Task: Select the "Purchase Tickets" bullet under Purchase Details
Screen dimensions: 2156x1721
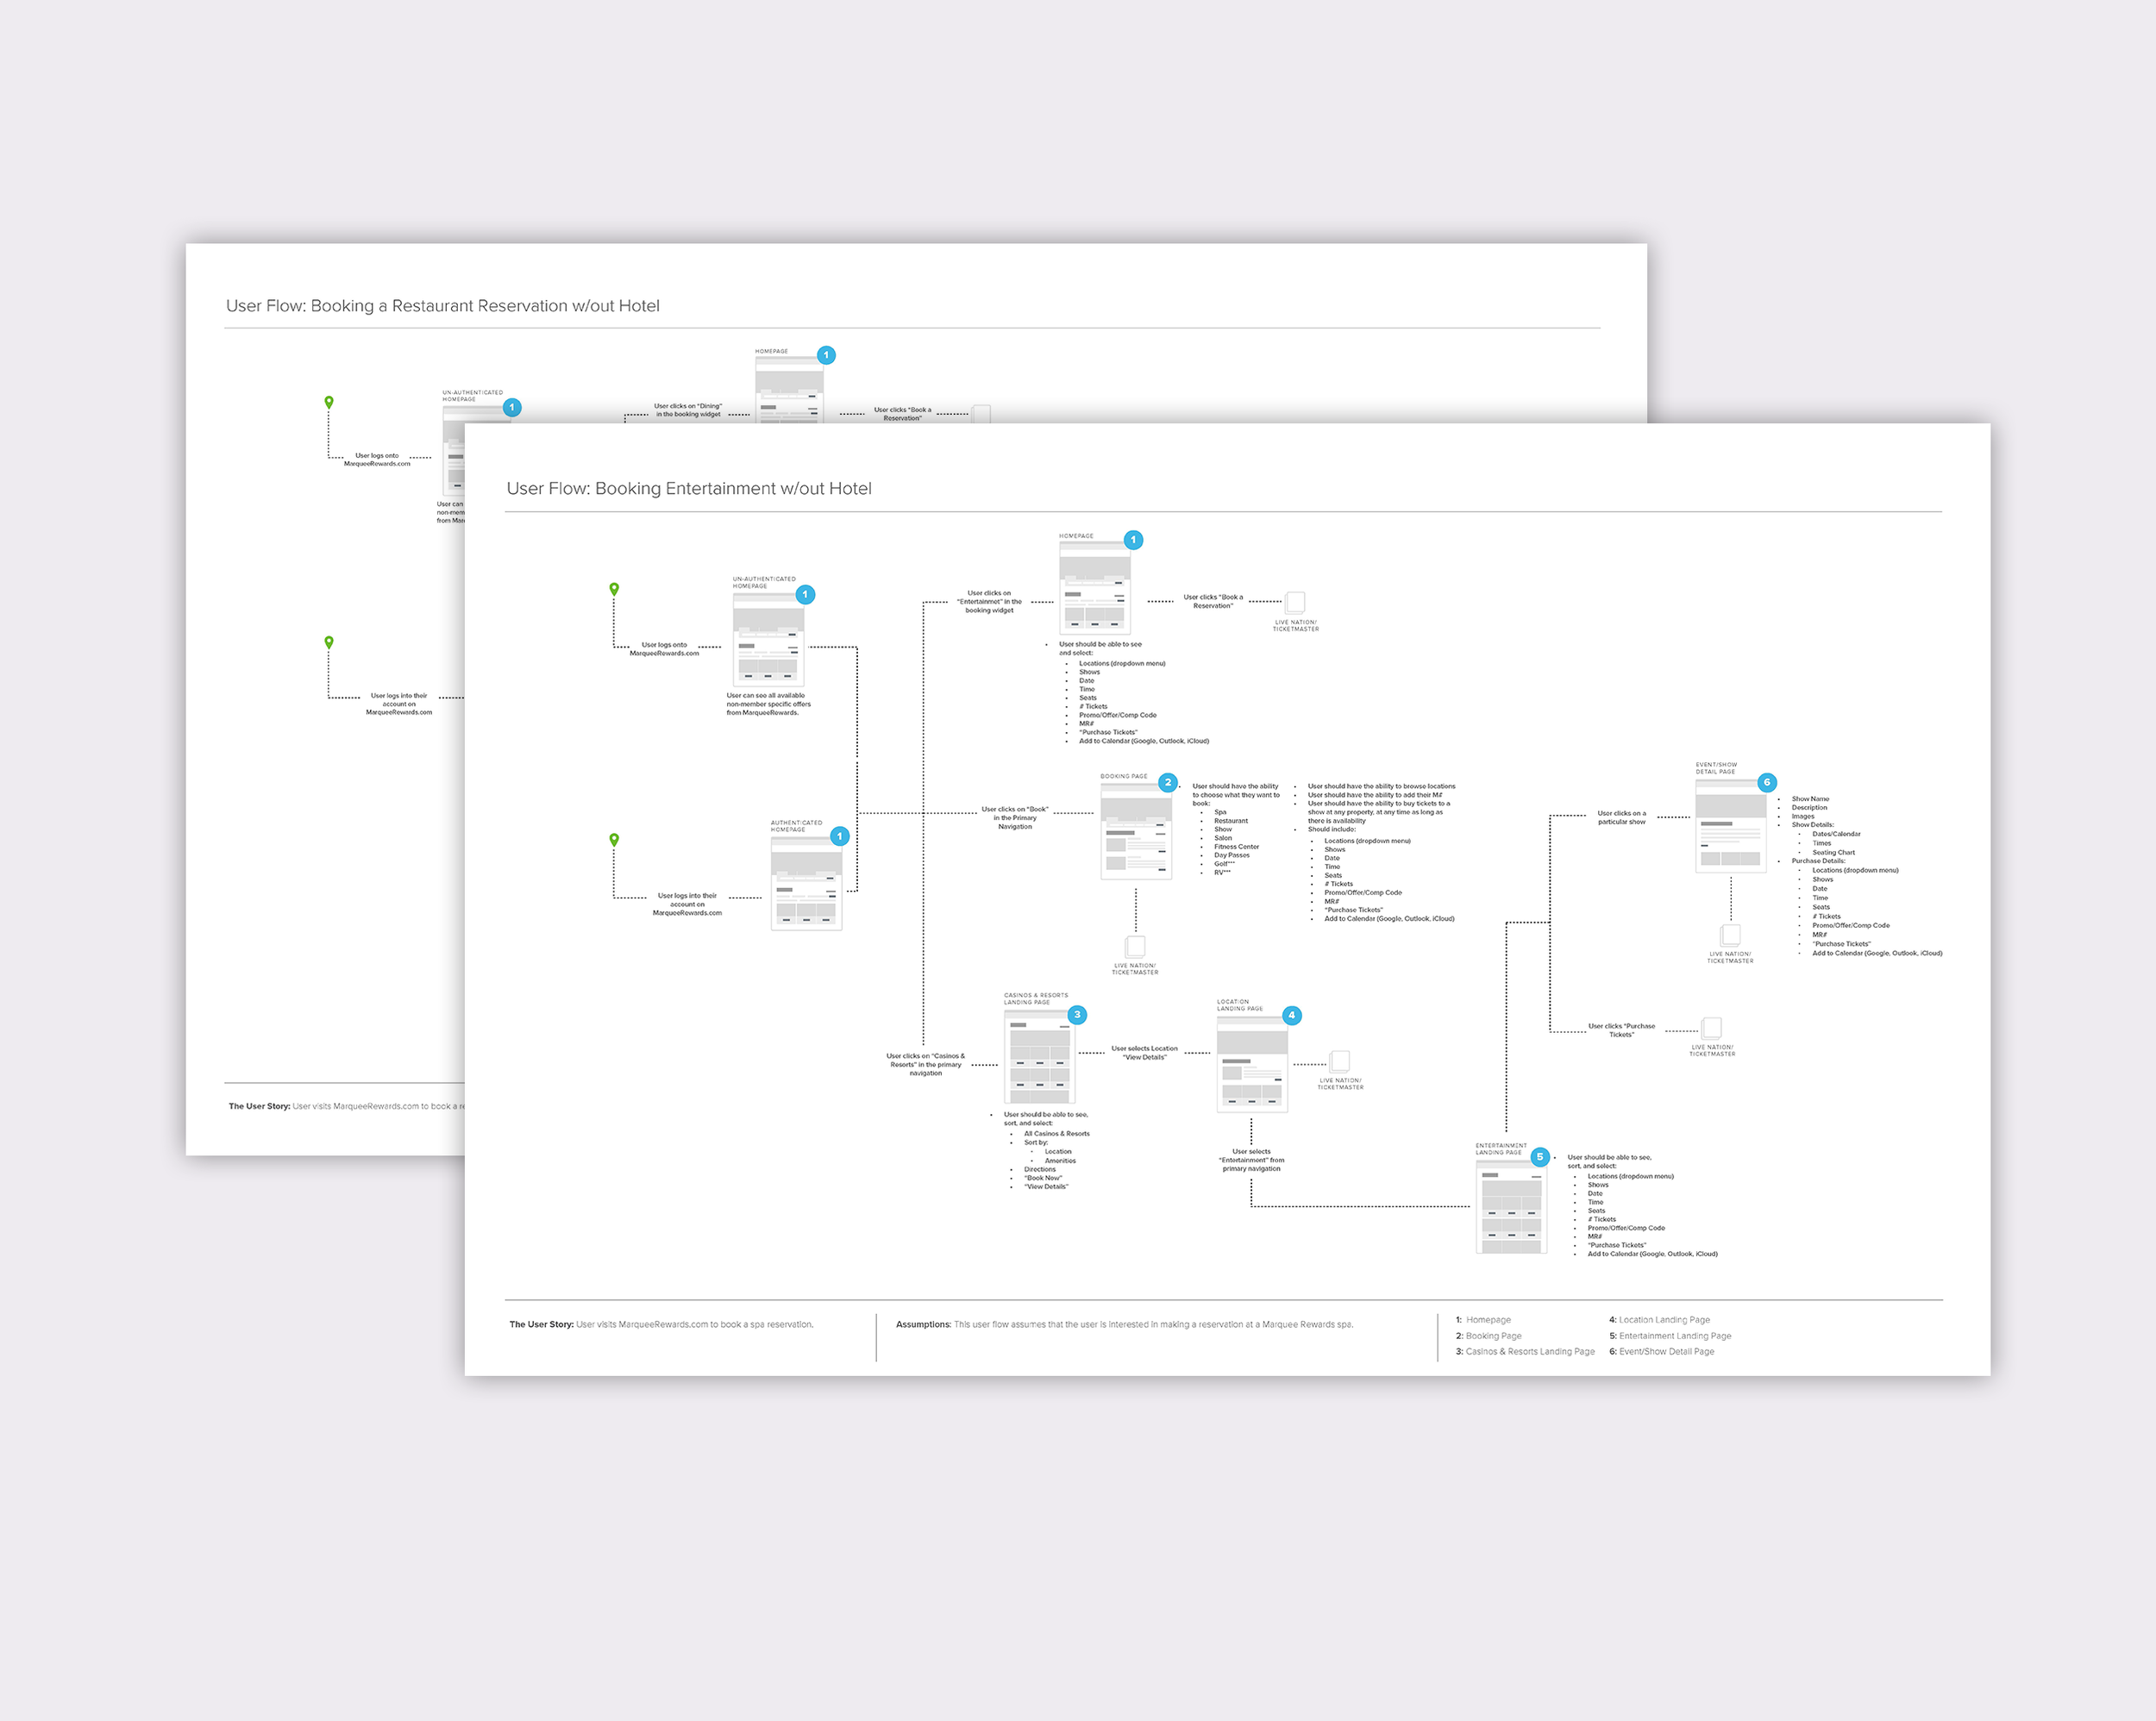Action: (1840, 943)
